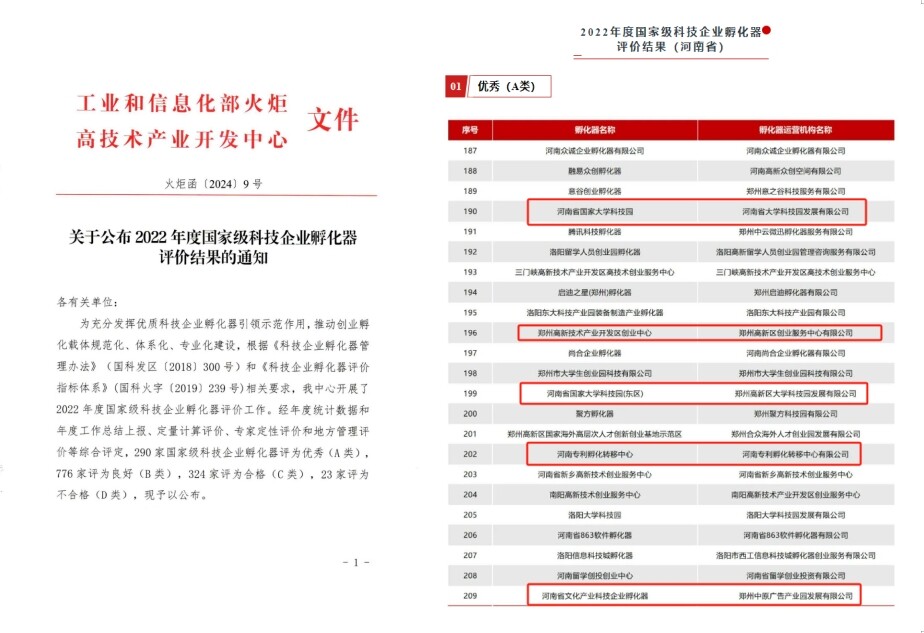
Task: Click the red "文件" heading text
Action: tap(331, 121)
